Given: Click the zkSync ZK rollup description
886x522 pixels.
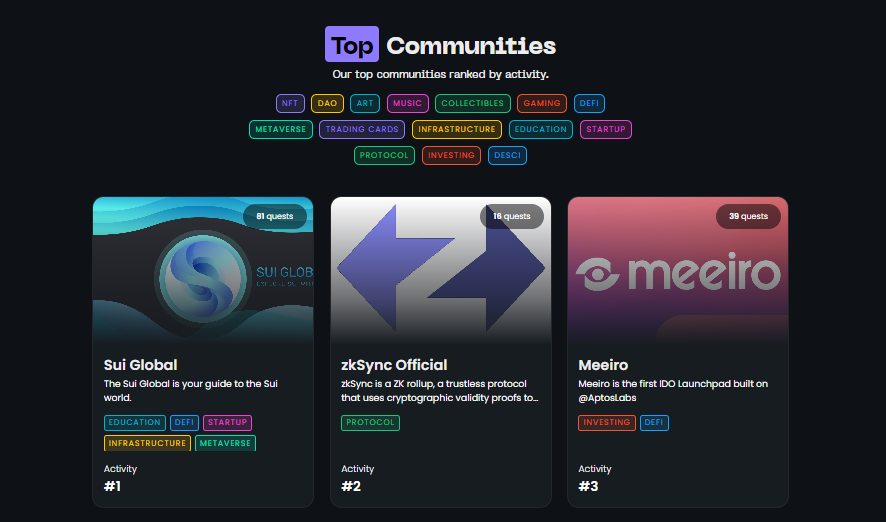Looking at the screenshot, I should [x=440, y=390].
